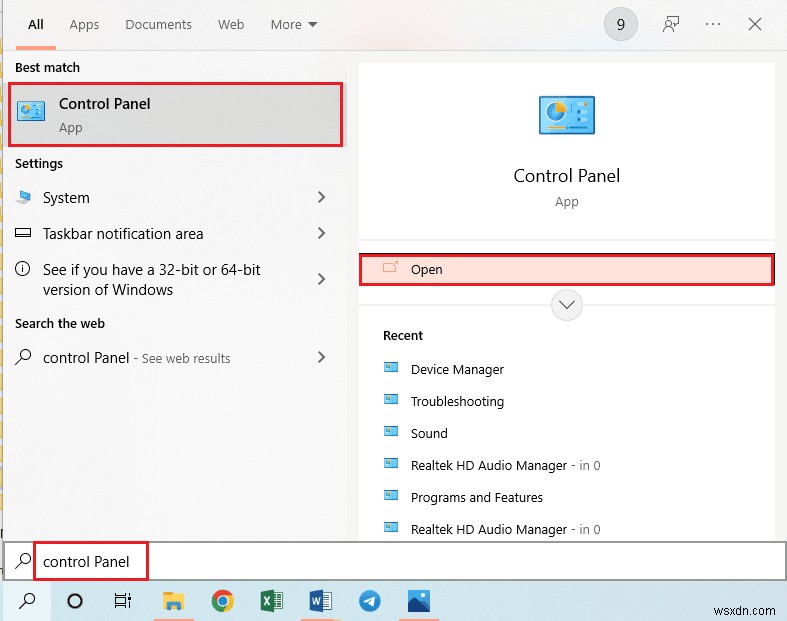
Task: Expand Taskbar notification area result arrow
Action: 321,234
